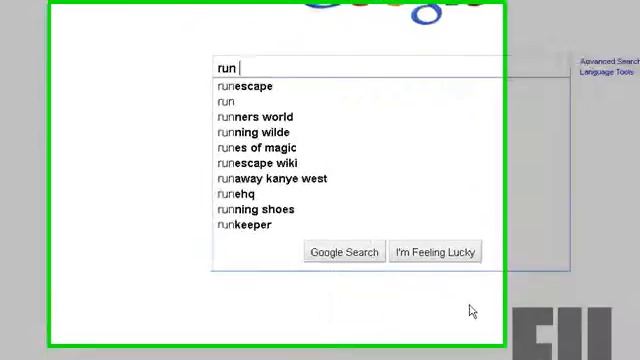Pick the "runkeeper" suggestion
The image size is (640, 360).
244,225
